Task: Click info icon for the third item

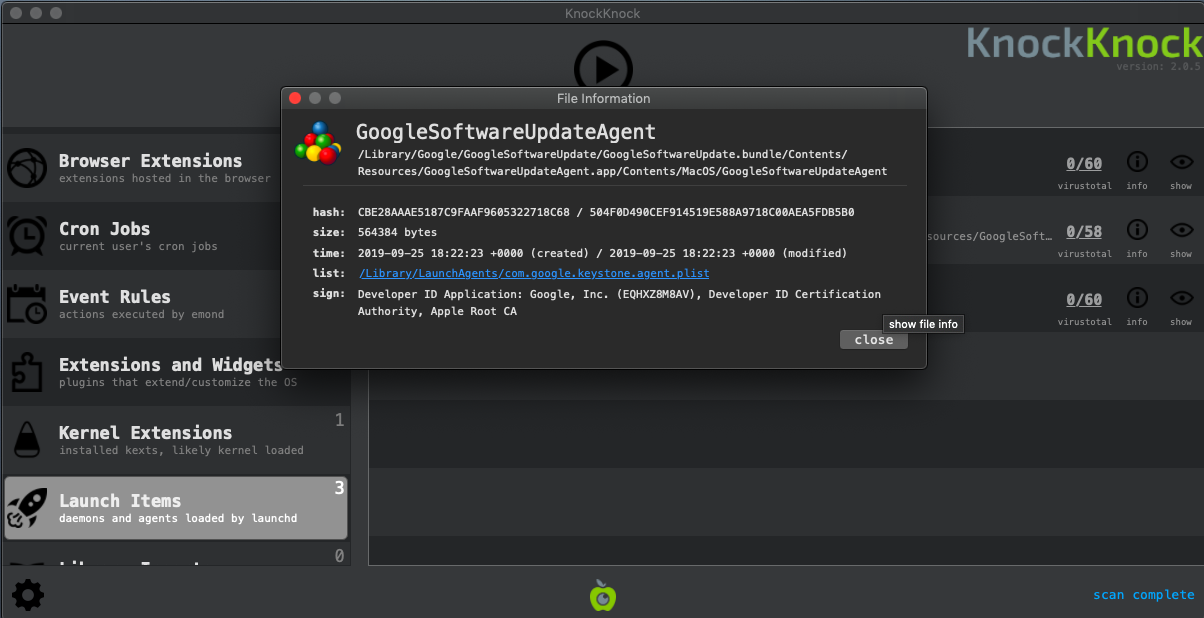Action: (x=1137, y=298)
